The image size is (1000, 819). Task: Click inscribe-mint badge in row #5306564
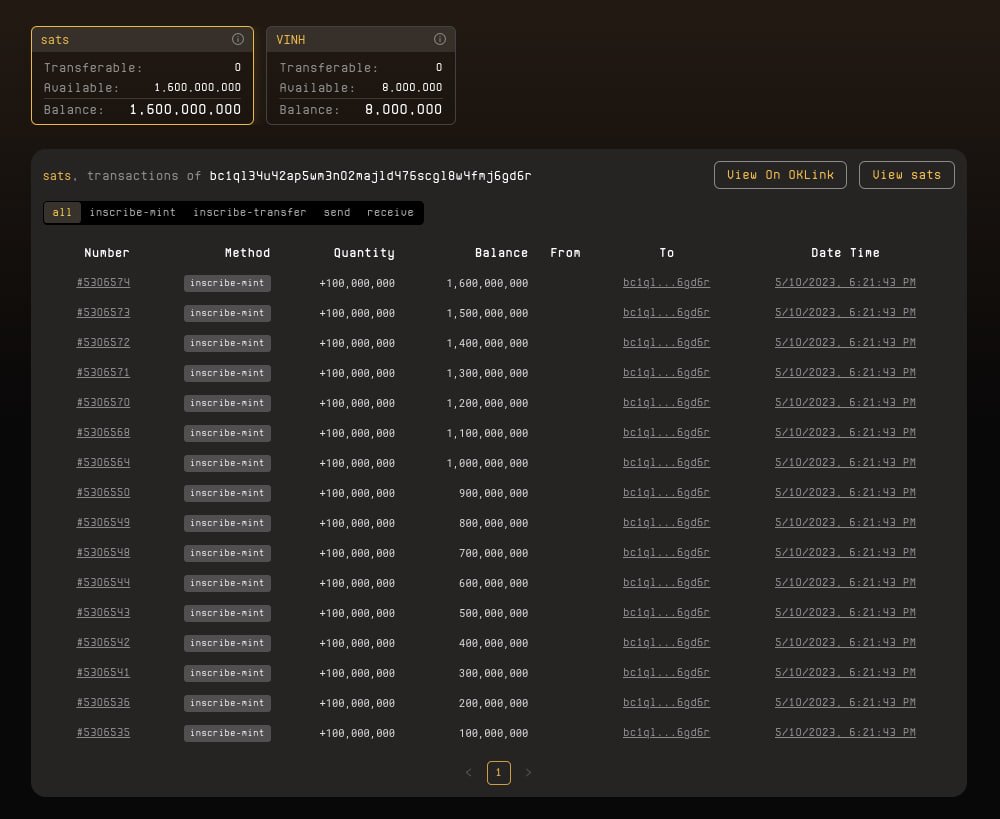pos(227,463)
